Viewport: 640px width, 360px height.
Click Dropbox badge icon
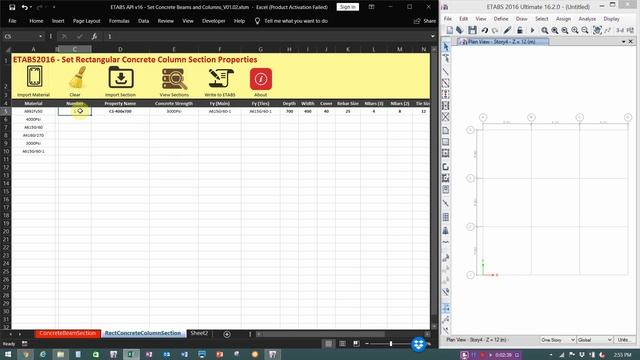tap(418, 344)
